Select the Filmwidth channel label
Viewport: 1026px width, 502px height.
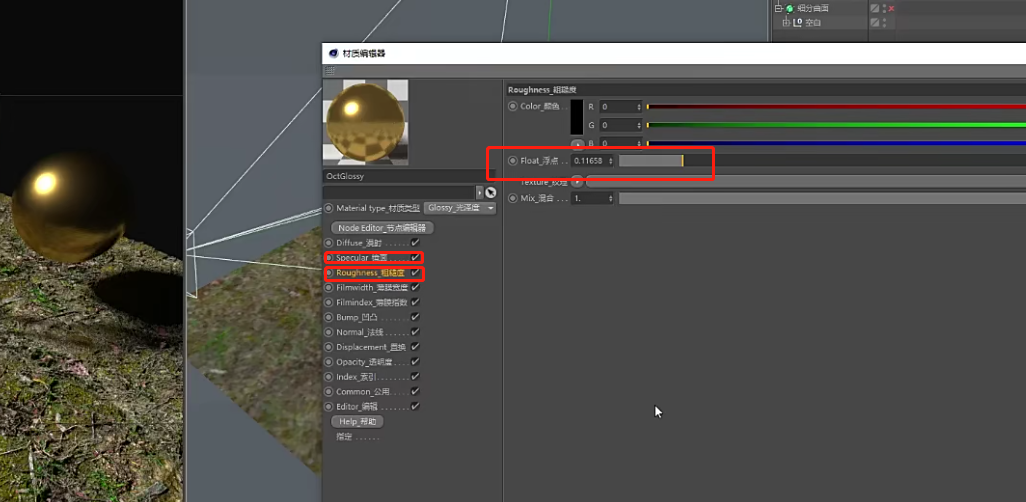(x=372, y=287)
